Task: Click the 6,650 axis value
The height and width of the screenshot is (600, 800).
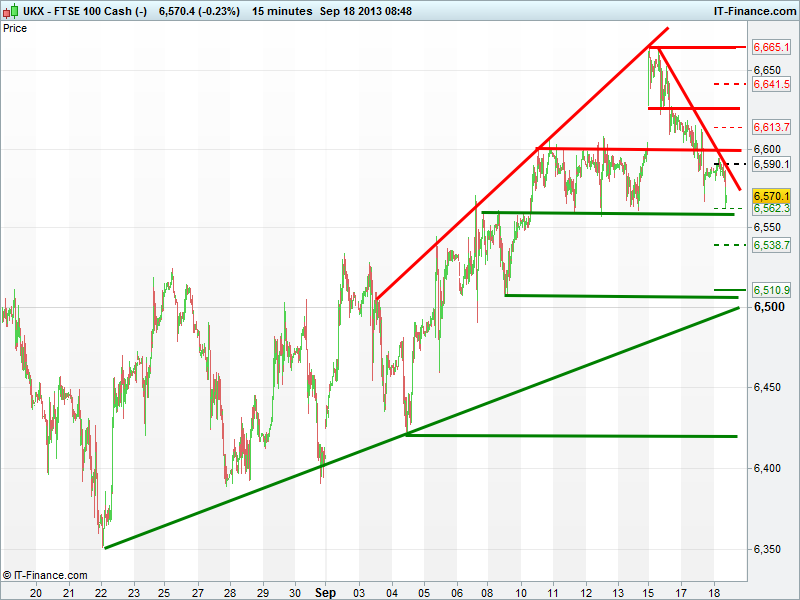Action: (x=767, y=70)
